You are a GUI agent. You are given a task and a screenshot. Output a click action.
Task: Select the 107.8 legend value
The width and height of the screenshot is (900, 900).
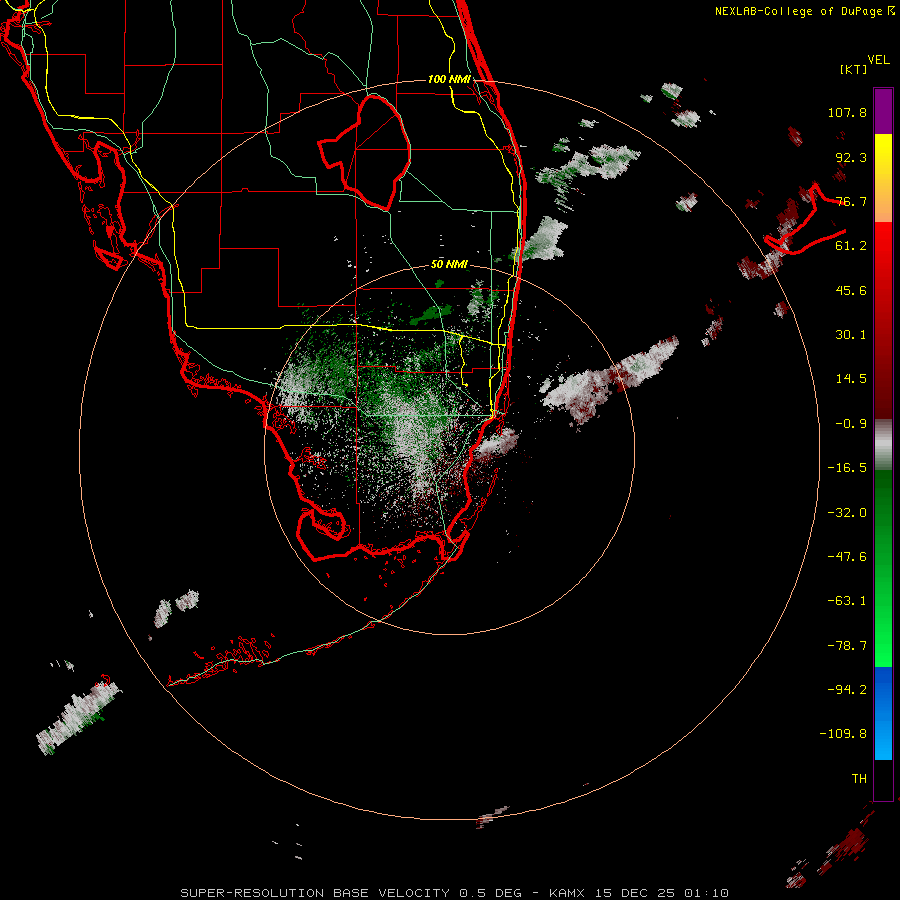[x=847, y=112]
